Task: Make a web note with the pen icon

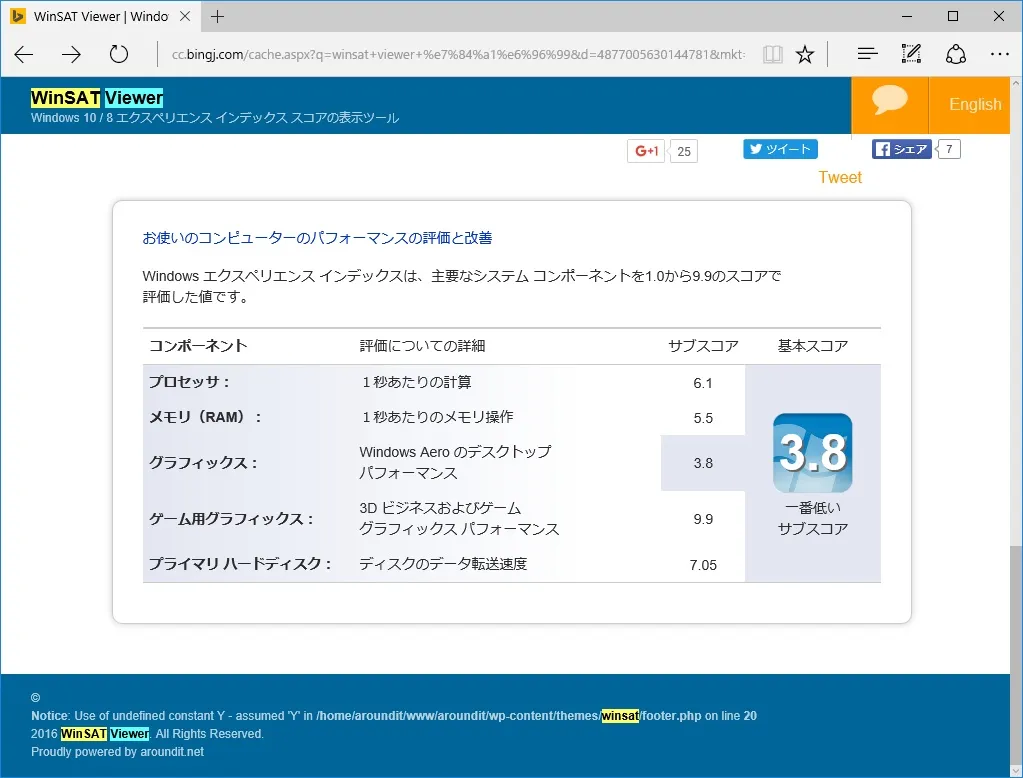Action: click(911, 54)
